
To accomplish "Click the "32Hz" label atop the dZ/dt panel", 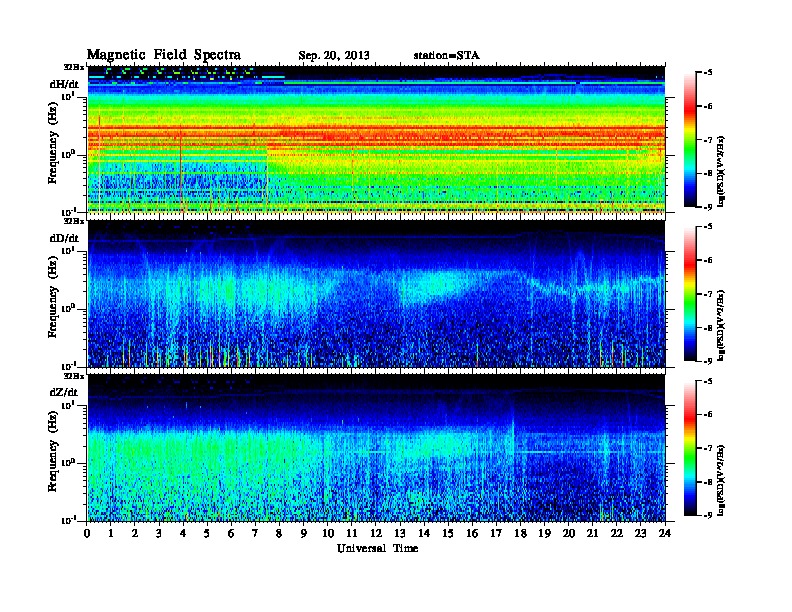I will coord(73,376).
